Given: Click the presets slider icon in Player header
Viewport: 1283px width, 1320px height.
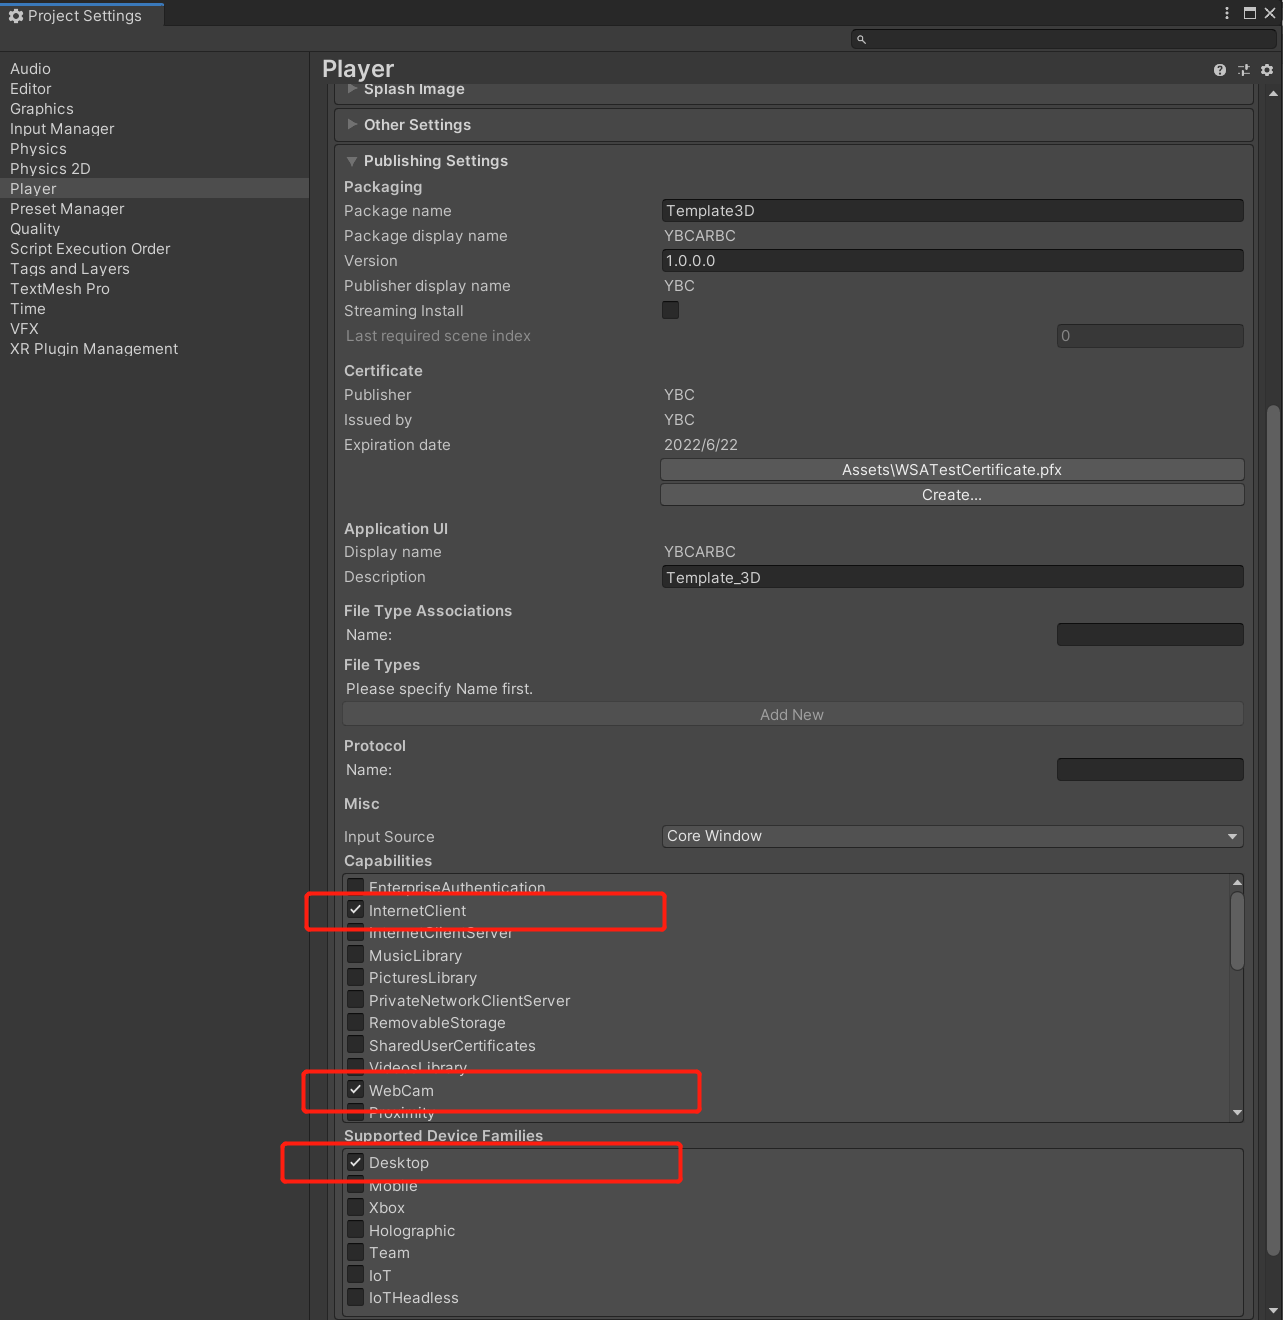Looking at the screenshot, I should click(1243, 70).
